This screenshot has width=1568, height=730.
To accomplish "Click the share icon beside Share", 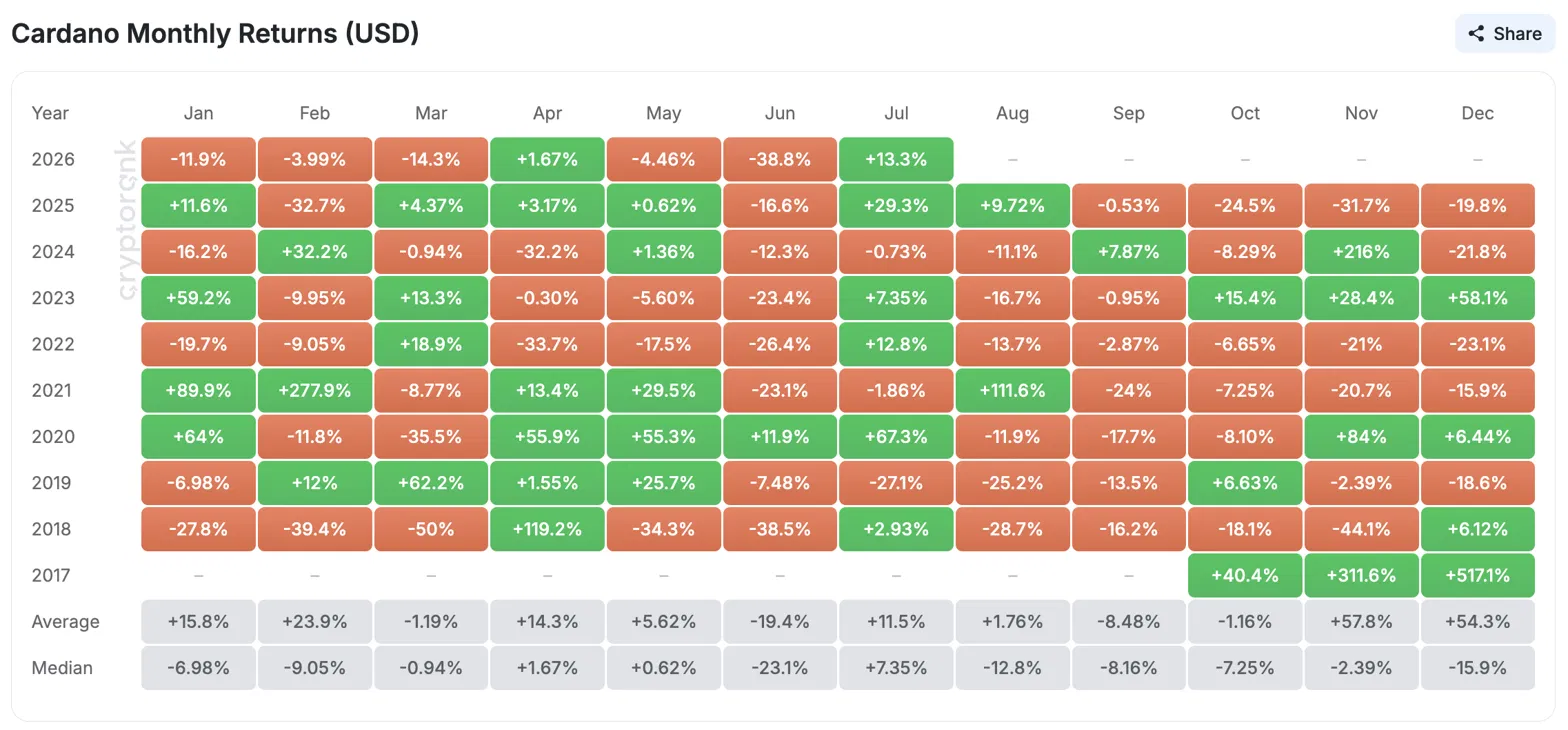I will 1476,33.
